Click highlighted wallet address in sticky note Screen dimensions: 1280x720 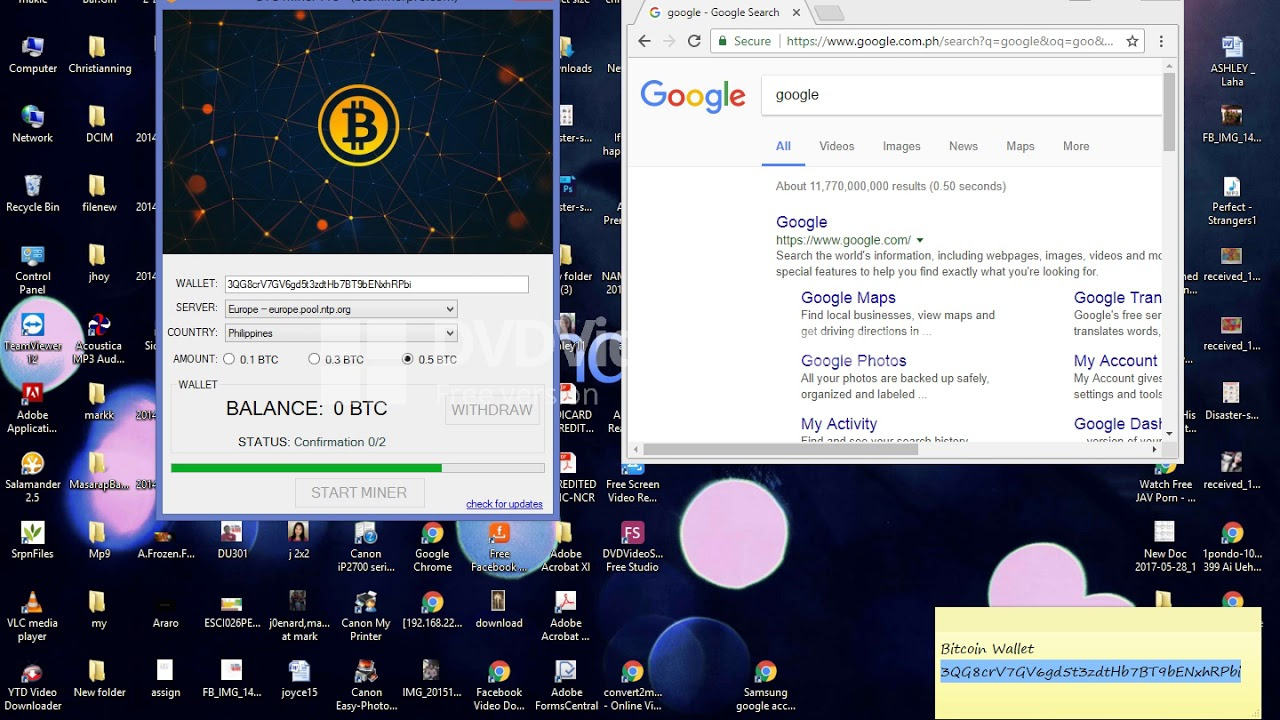pos(1090,672)
